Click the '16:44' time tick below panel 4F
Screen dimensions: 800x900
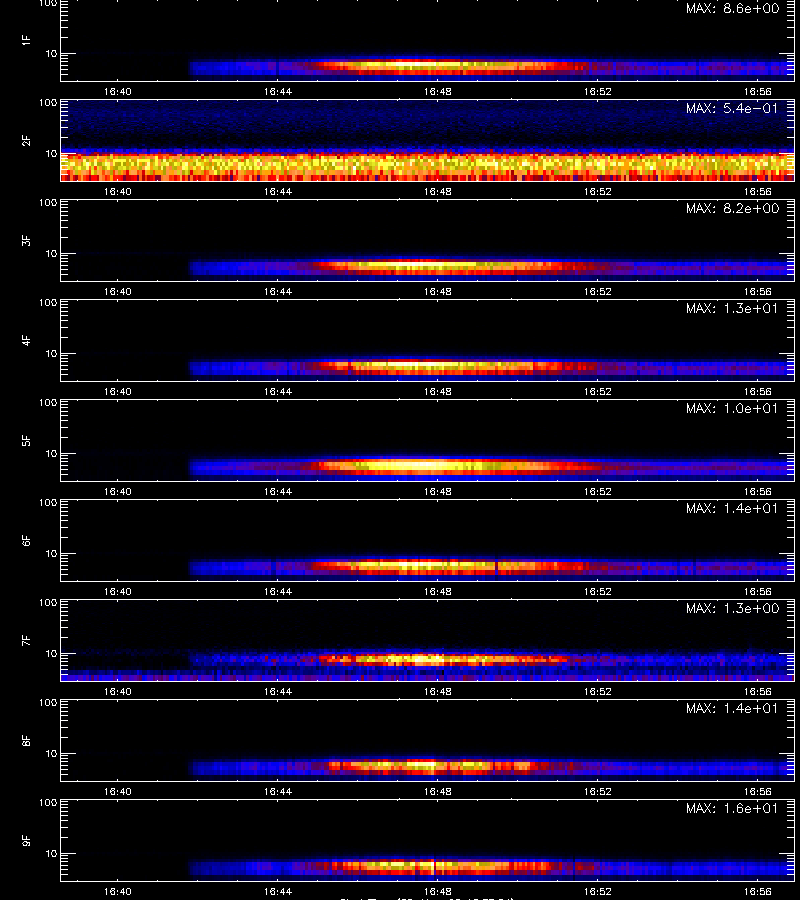tap(278, 391)
